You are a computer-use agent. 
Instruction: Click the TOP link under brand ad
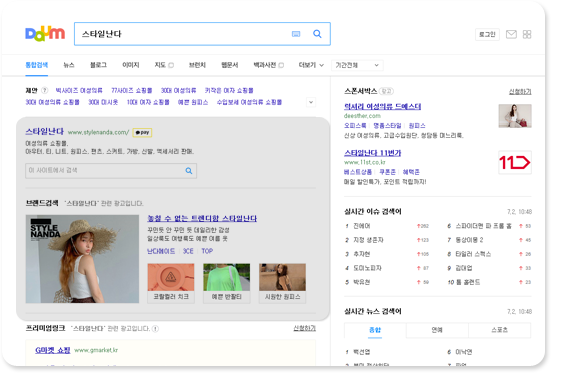pyautogui.click(x=207, y=251)
